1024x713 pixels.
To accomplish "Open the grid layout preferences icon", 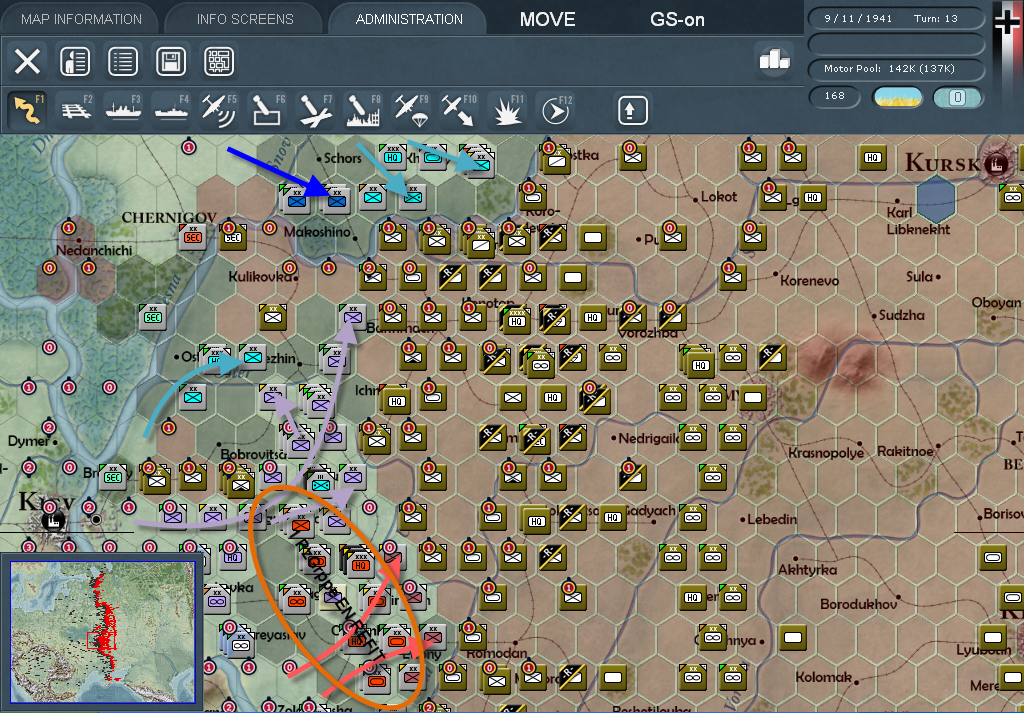I will point(219,62).
